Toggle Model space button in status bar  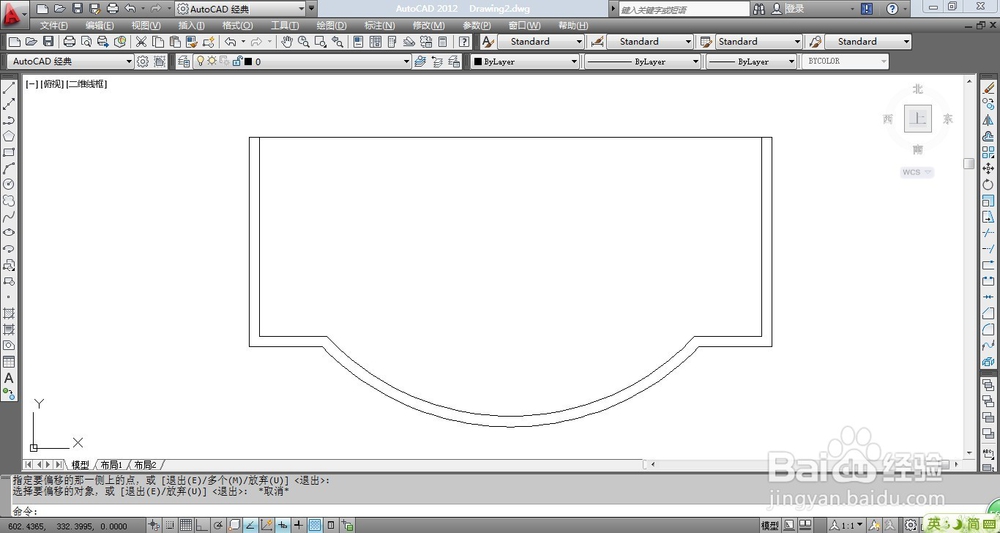[770, 525]
